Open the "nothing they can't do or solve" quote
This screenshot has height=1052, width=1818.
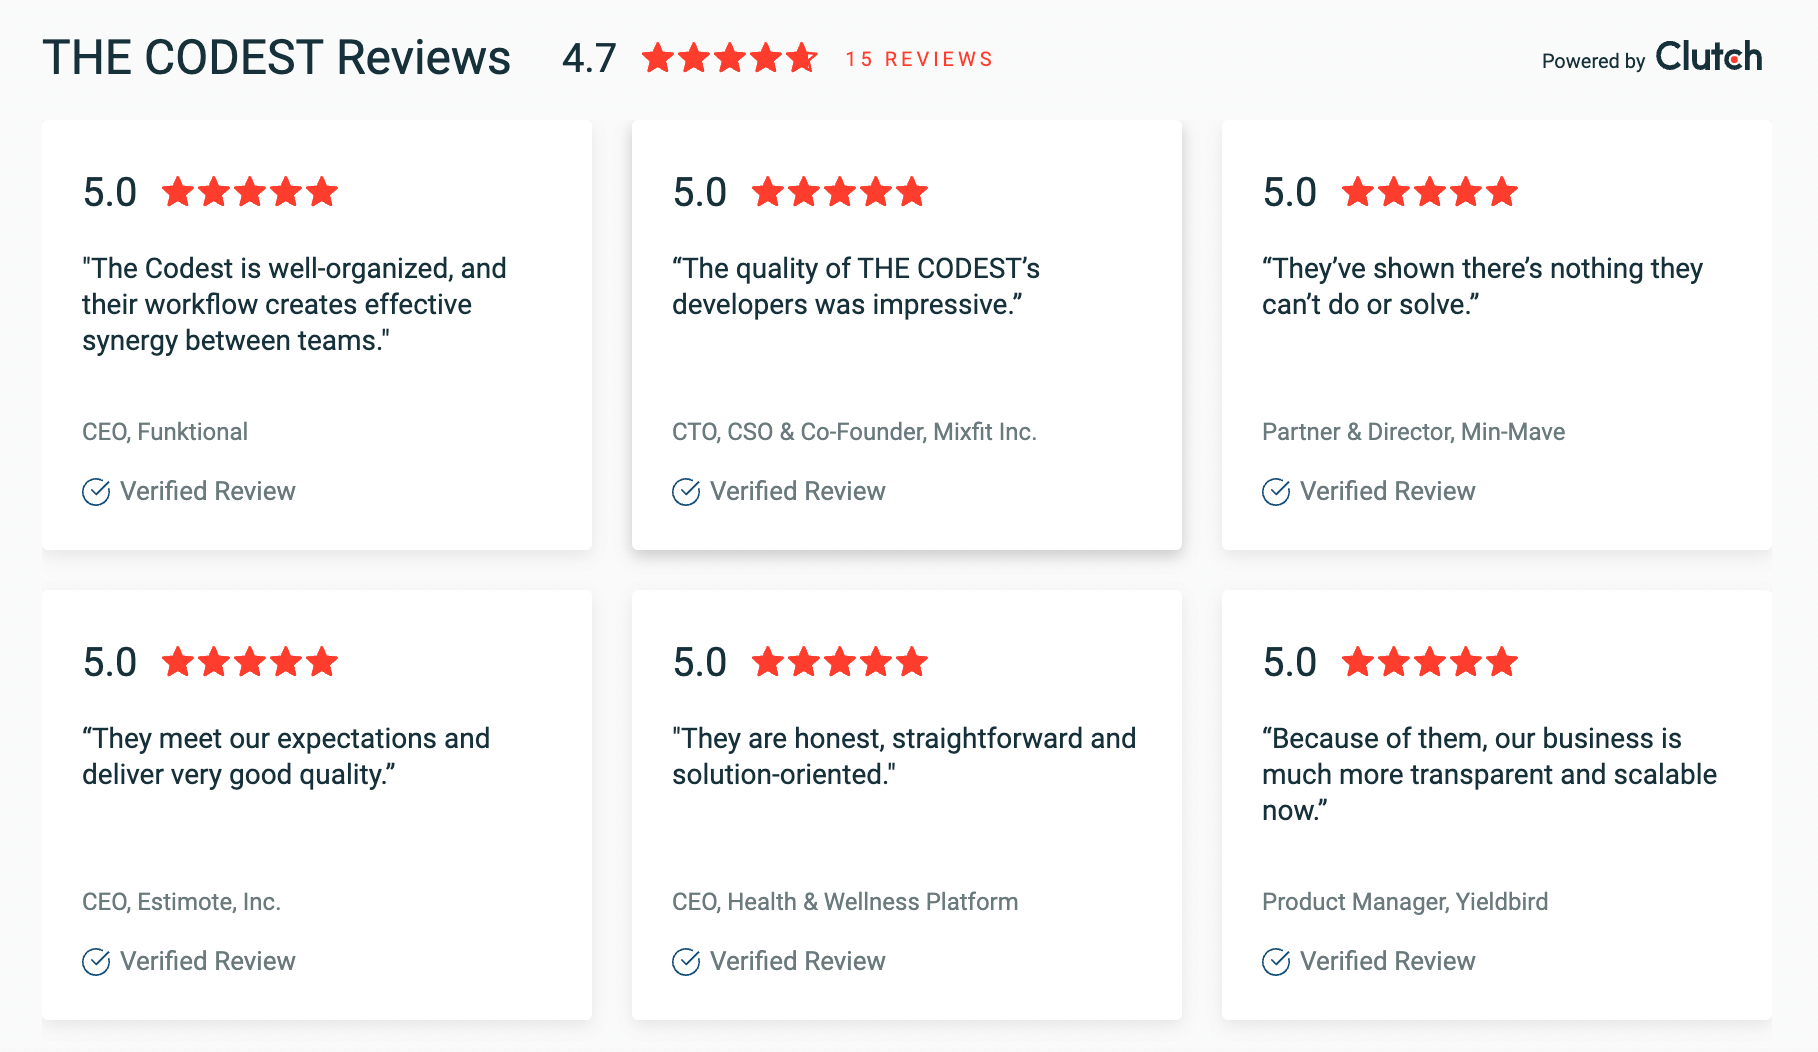point(1481,286)
